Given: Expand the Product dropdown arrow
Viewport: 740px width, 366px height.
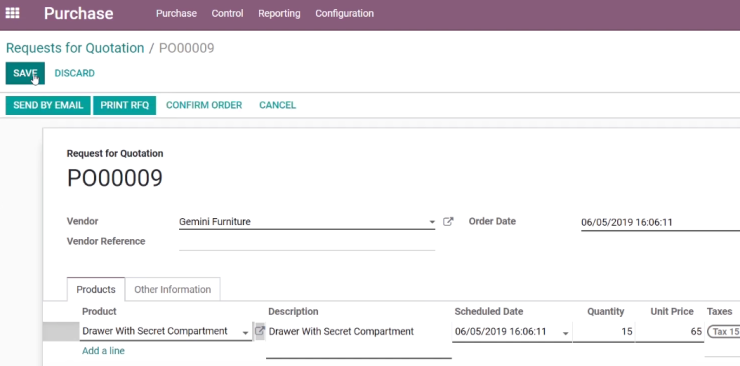Looking at the screenshot, I should (245, 333).
